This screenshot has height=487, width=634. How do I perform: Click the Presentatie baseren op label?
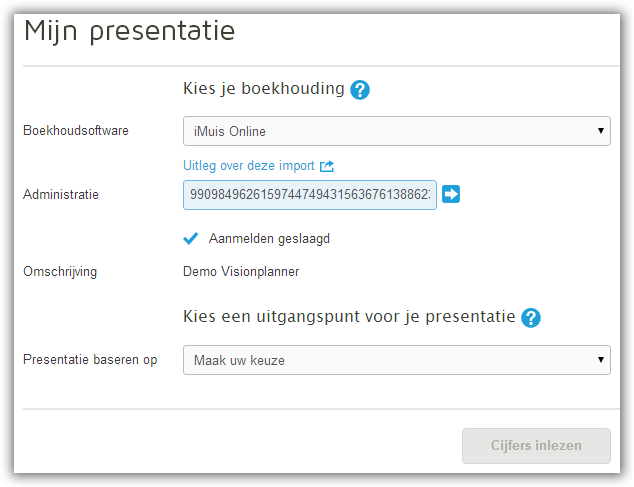[x=90, y=360]
